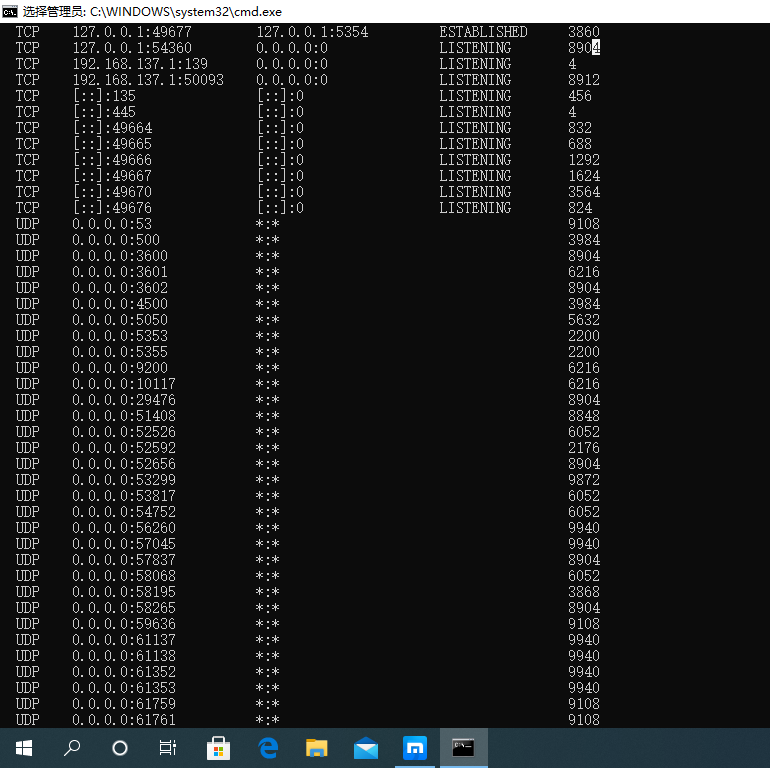Open Microsoft Store taskbar icon
Viewport: 770px width, 768px height.
pos(219,748)
